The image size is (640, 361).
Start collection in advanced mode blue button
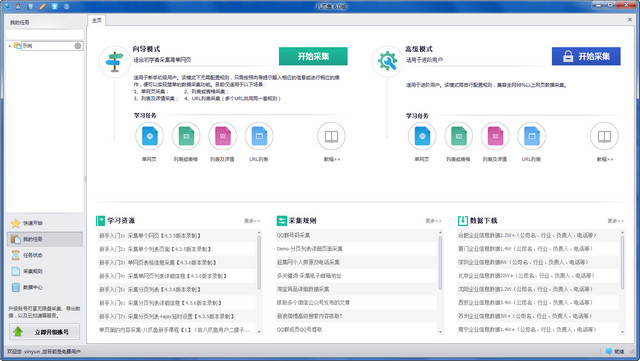pos(586,56)
